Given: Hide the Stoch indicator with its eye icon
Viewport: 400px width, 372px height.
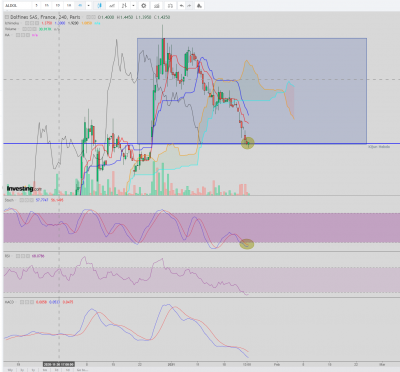Looking at the screenshot, I should pyautogui.click(x=22, y=200).
